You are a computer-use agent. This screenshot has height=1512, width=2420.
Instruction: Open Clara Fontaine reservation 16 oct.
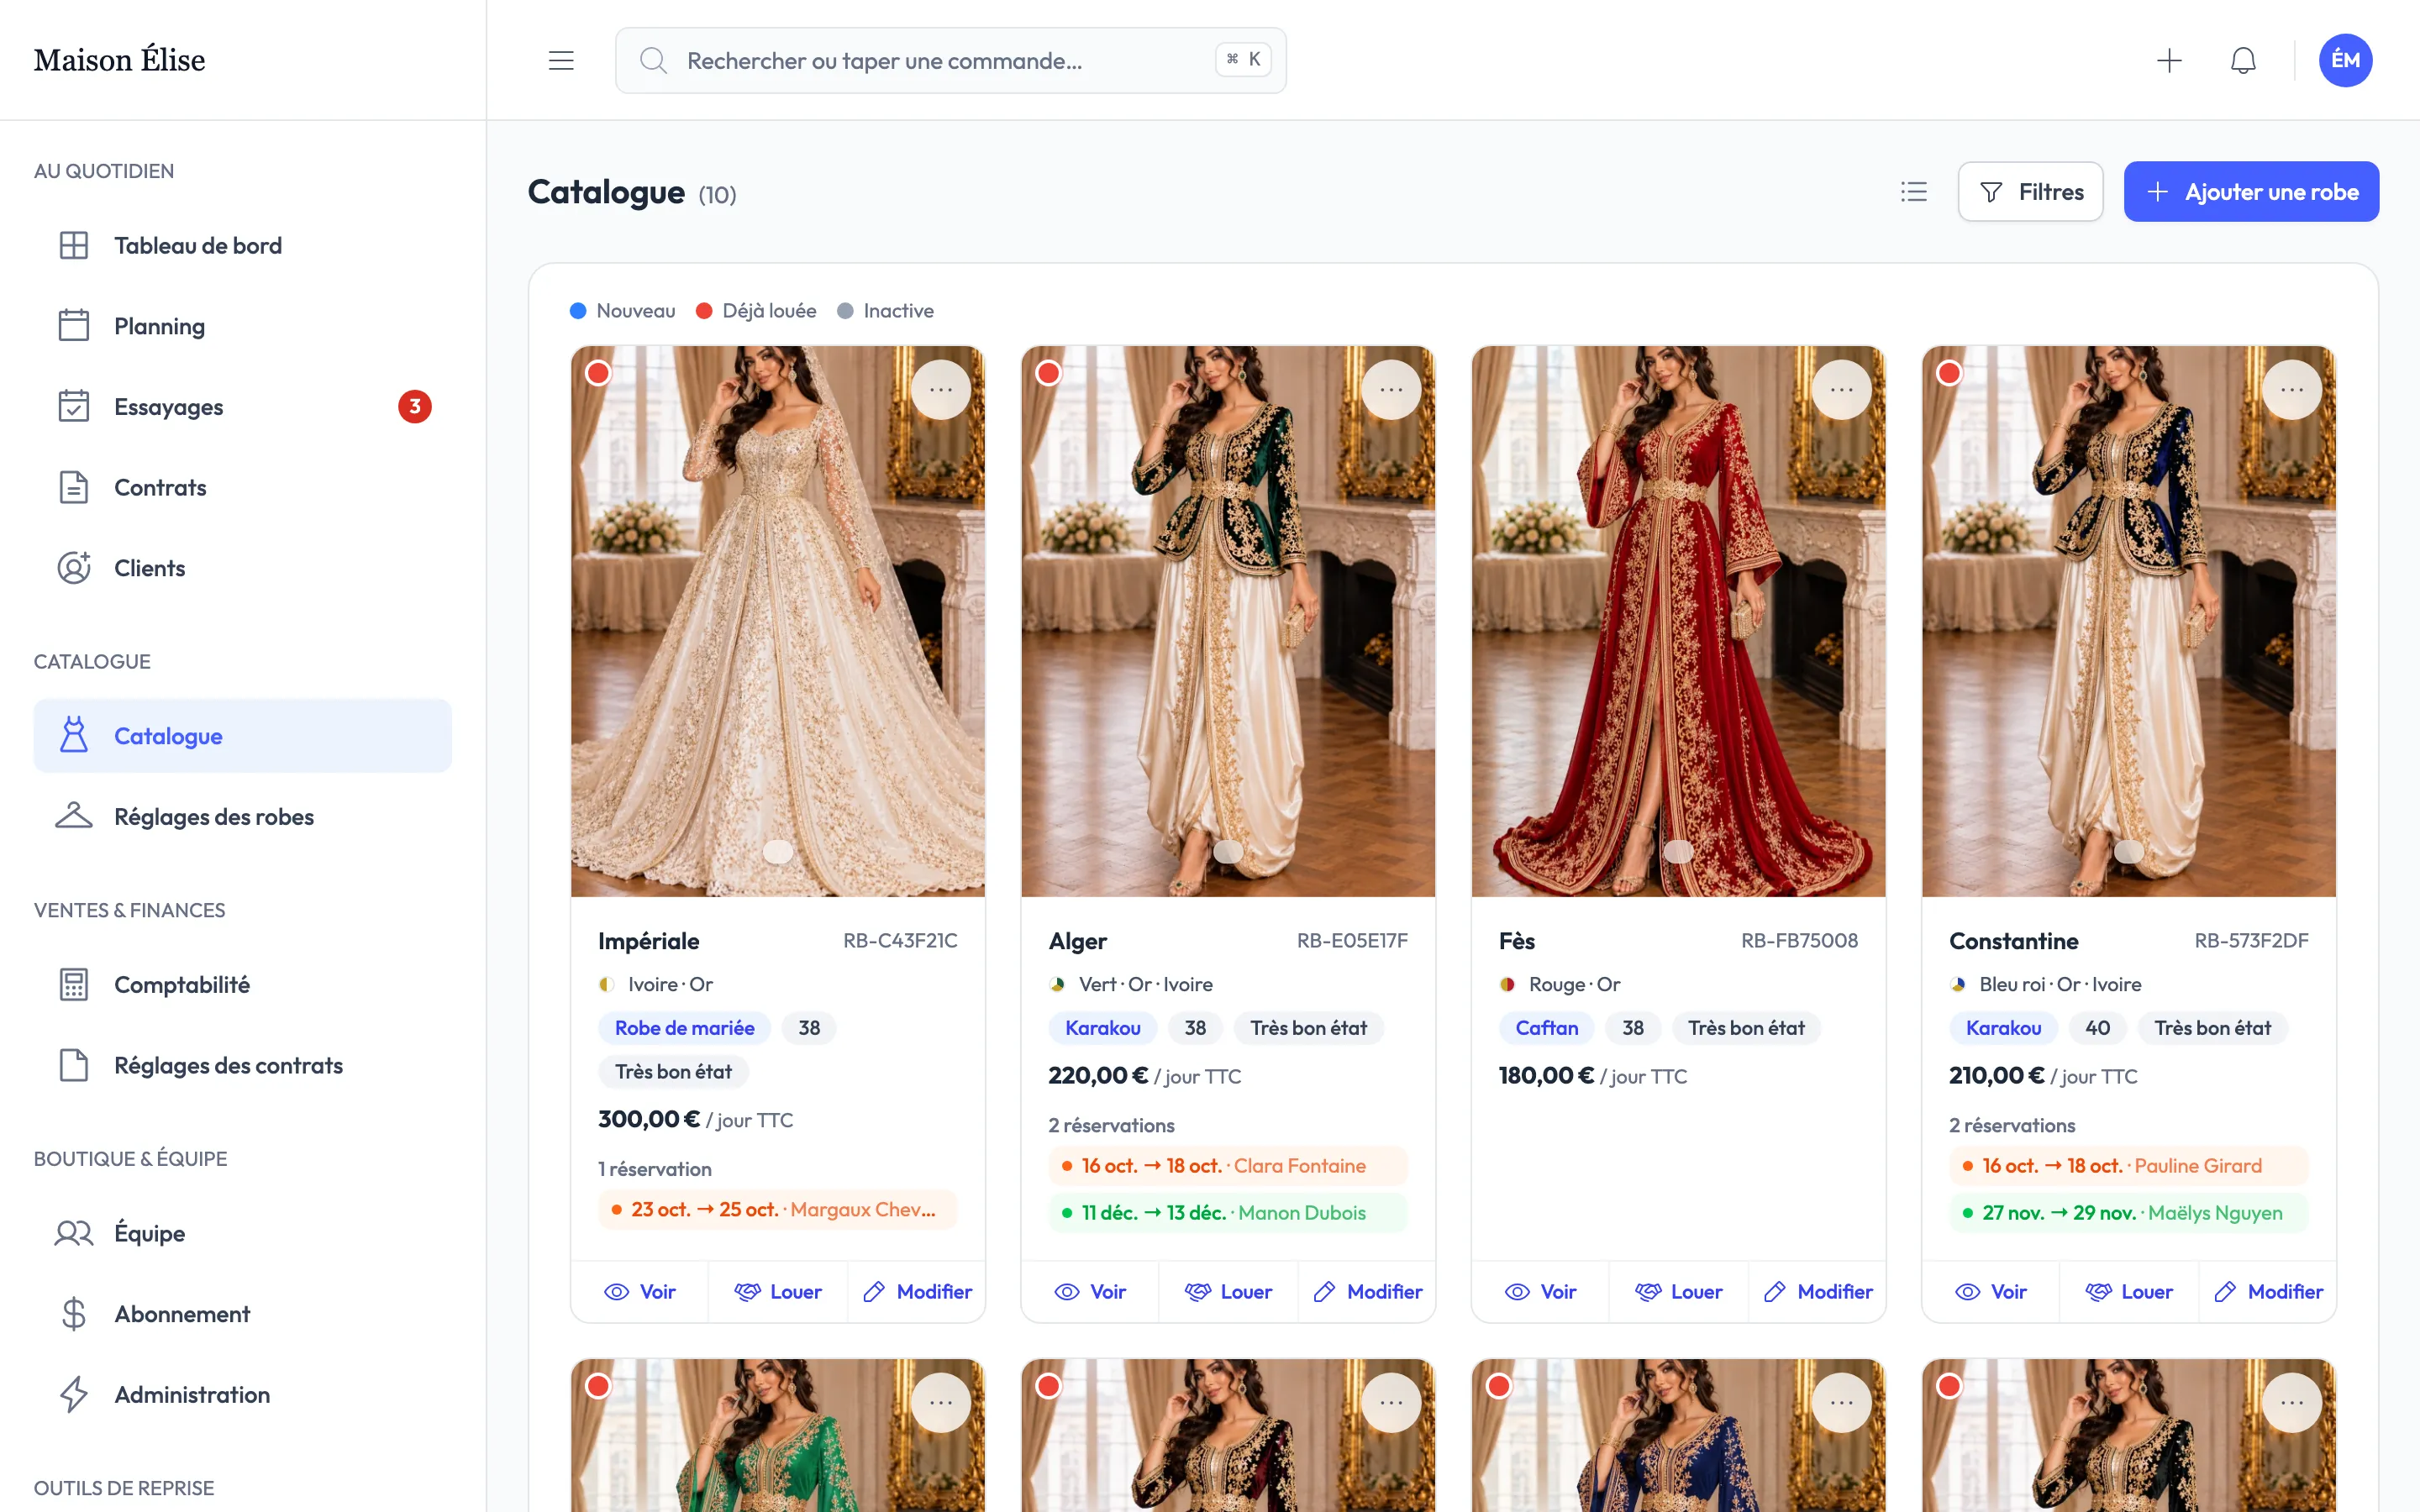[1228, 1166]
